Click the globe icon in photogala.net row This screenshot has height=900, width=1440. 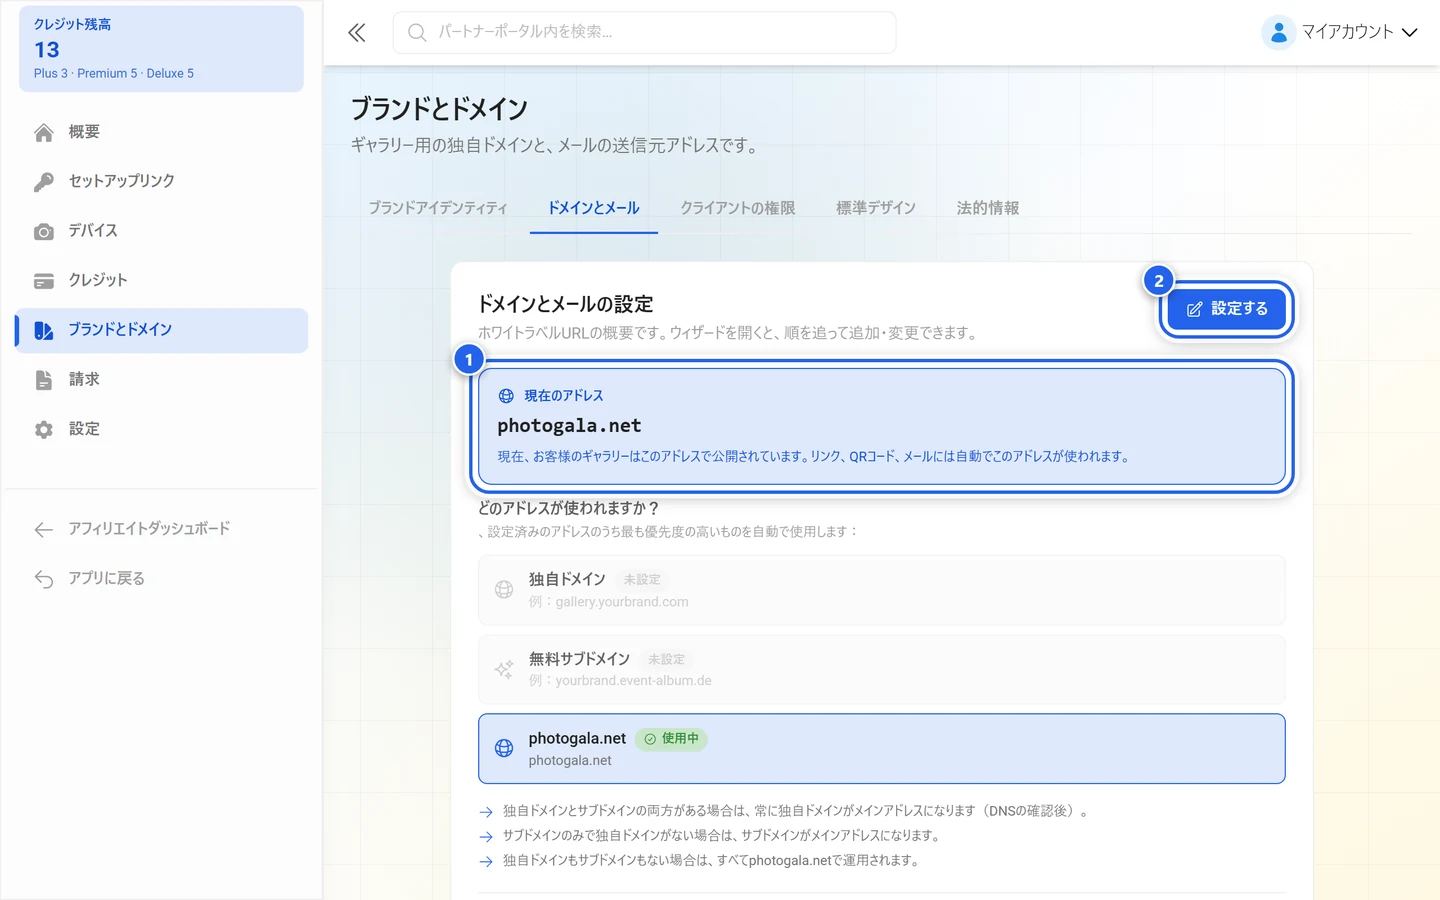[504, 748]
